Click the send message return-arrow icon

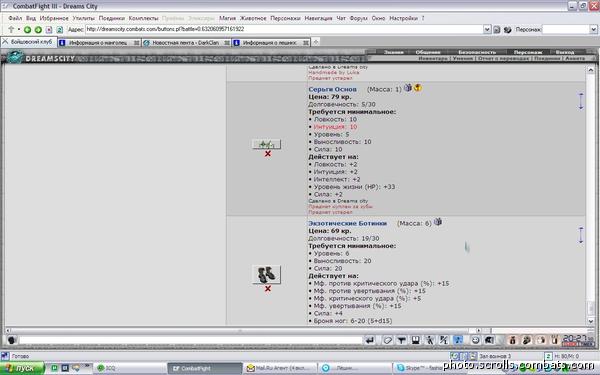[x=370, y=340]
